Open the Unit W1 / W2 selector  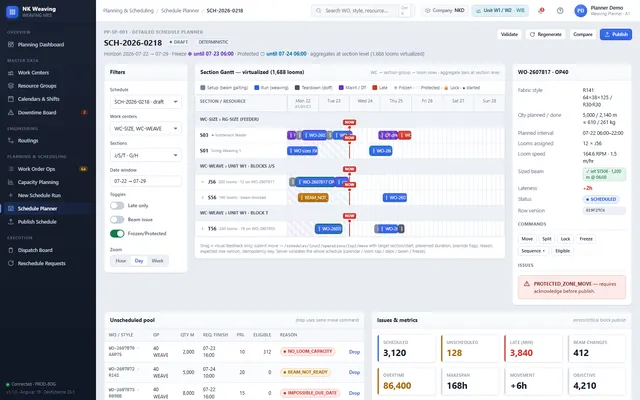500,11
